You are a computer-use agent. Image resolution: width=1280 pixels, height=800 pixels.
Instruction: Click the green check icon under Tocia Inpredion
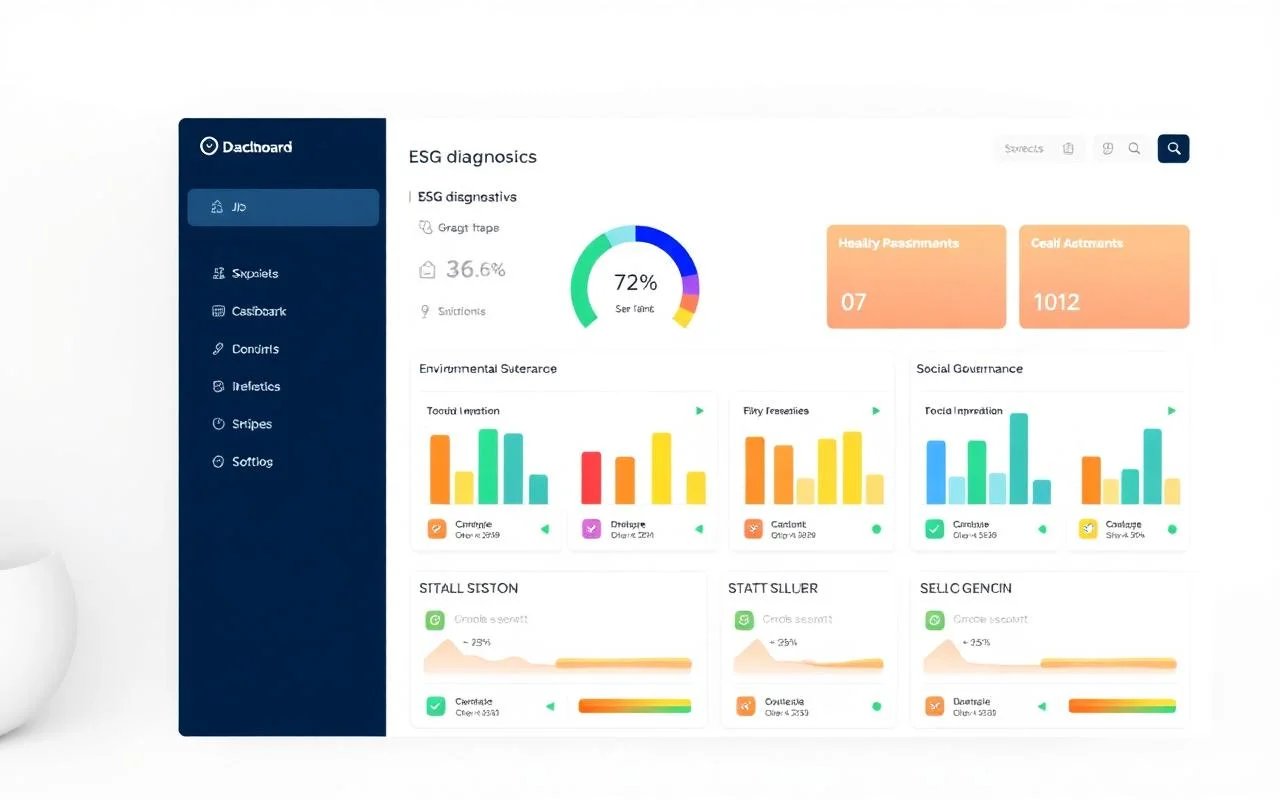pyautogui.click(x=935, y=529)
